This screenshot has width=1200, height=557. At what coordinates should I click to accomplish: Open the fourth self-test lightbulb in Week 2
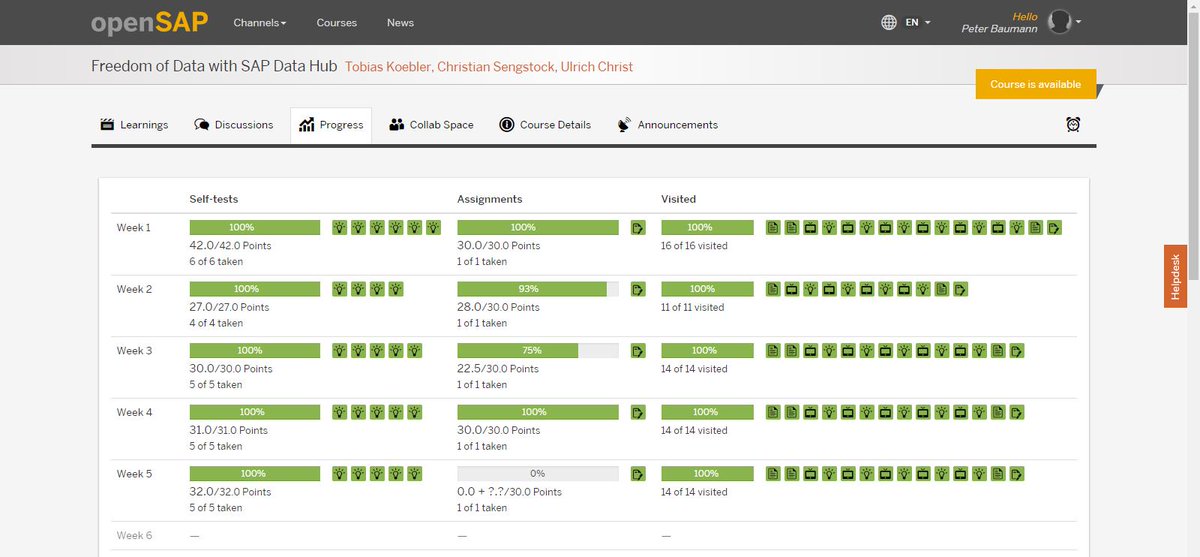[x=396, y=290]
